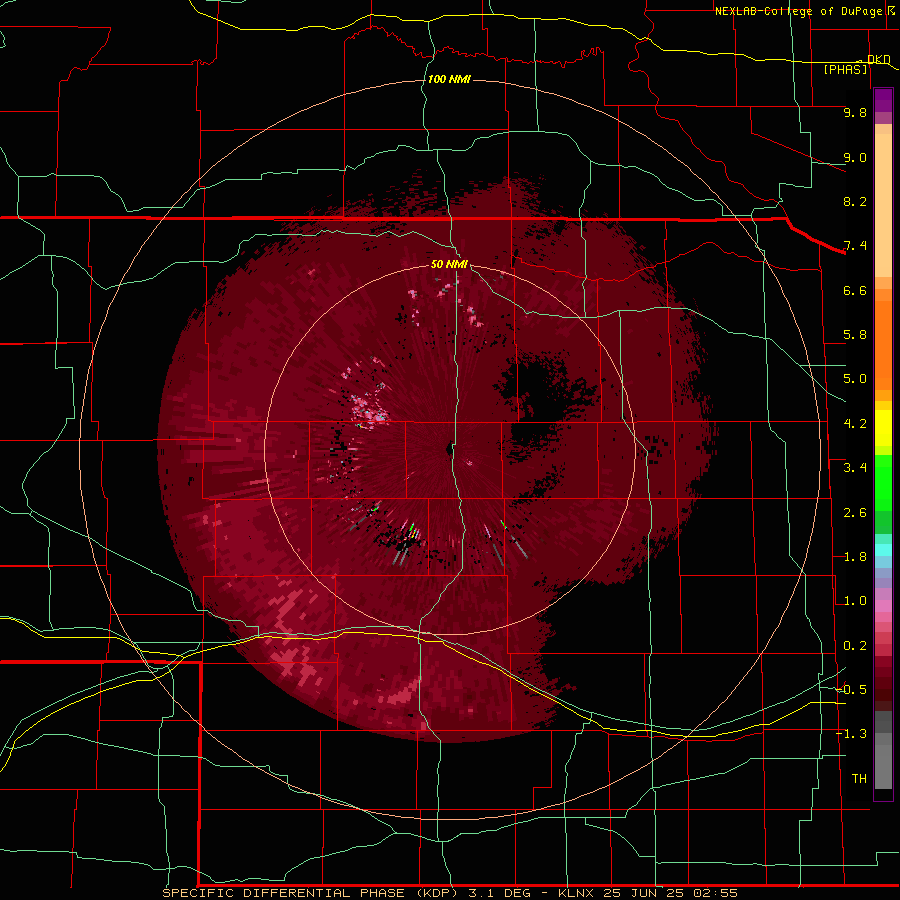Click the radar site center point
The height and width of the screenshot is (900, 900).
449,449
